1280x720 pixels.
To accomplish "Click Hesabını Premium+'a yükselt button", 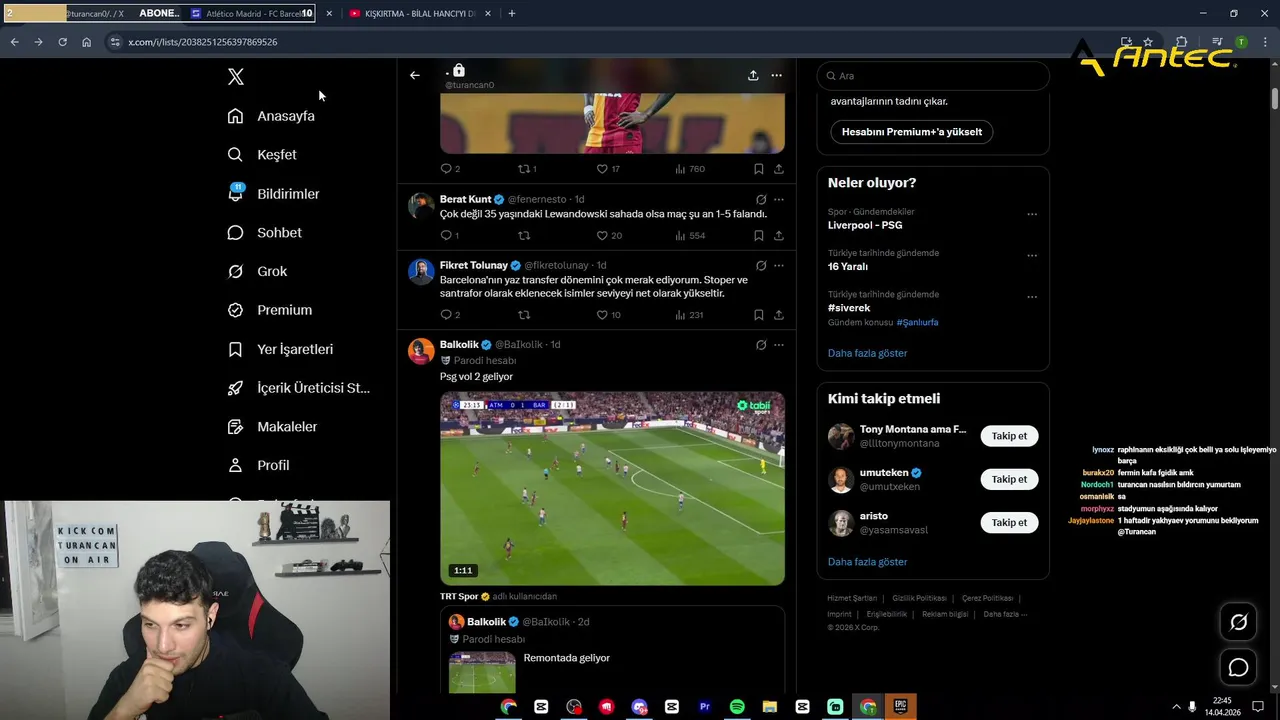I will (912, 132).
